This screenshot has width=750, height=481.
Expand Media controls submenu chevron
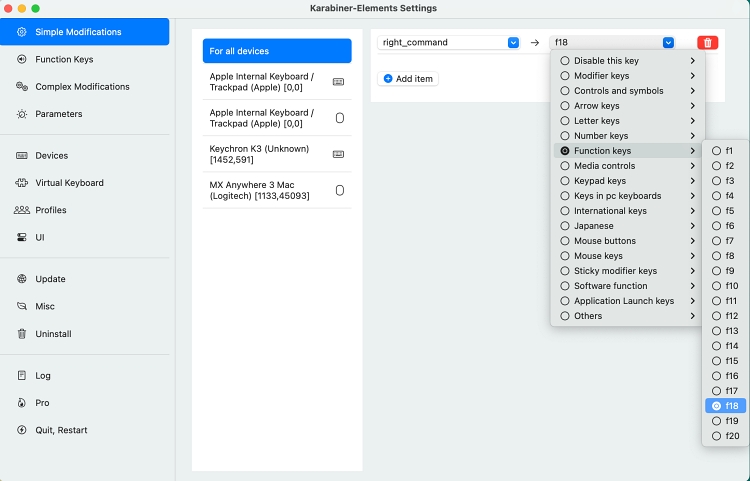(692, 166)
